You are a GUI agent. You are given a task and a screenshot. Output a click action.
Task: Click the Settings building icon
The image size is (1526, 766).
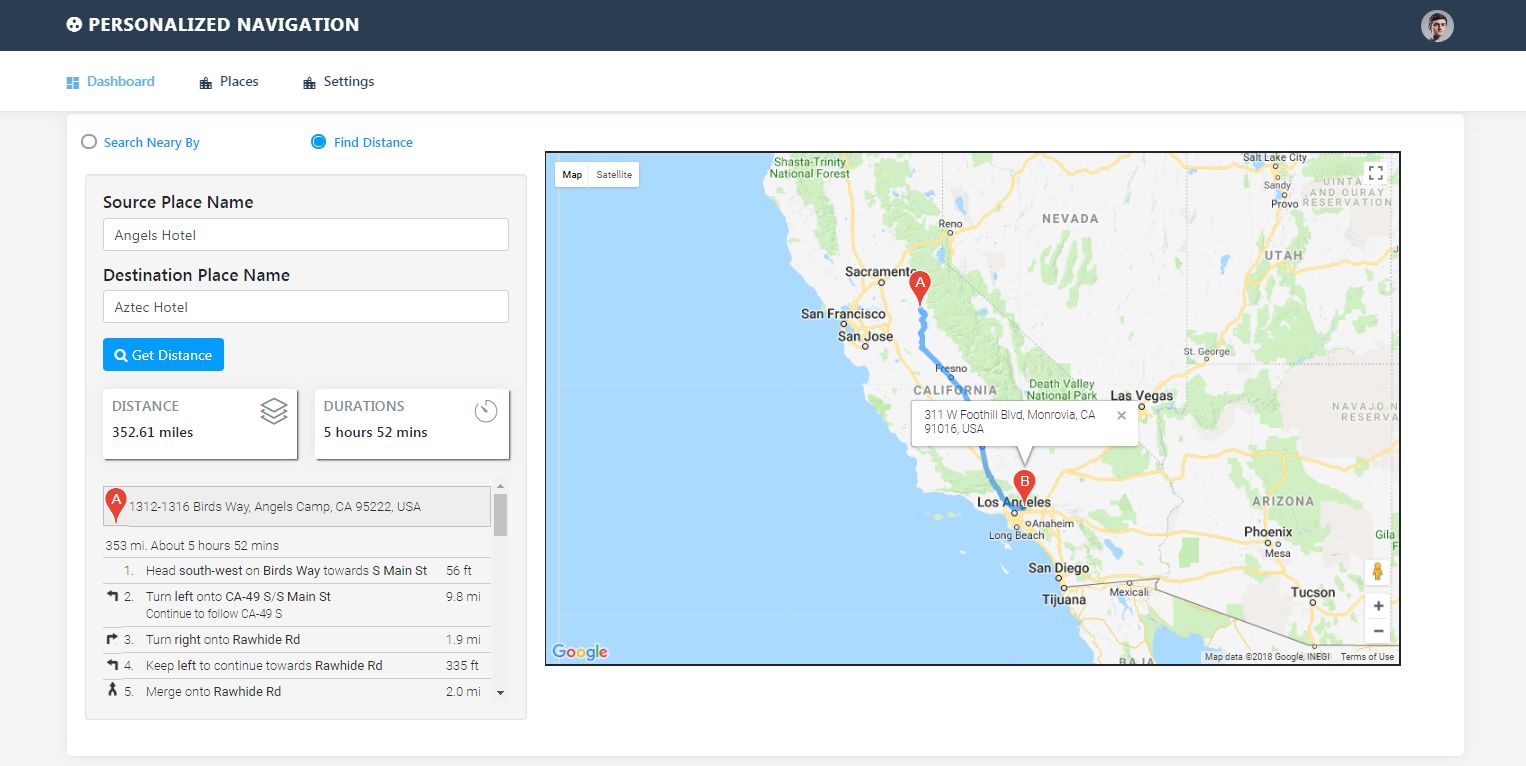[x=309, y=83]
